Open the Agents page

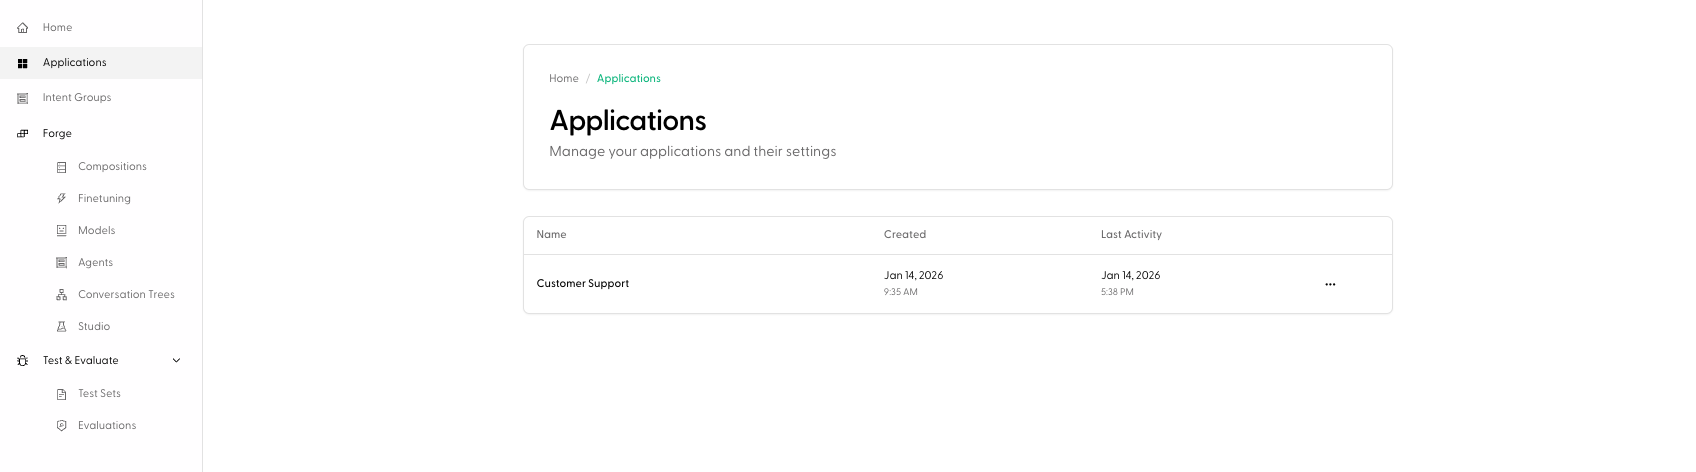(x=95, y=263)
